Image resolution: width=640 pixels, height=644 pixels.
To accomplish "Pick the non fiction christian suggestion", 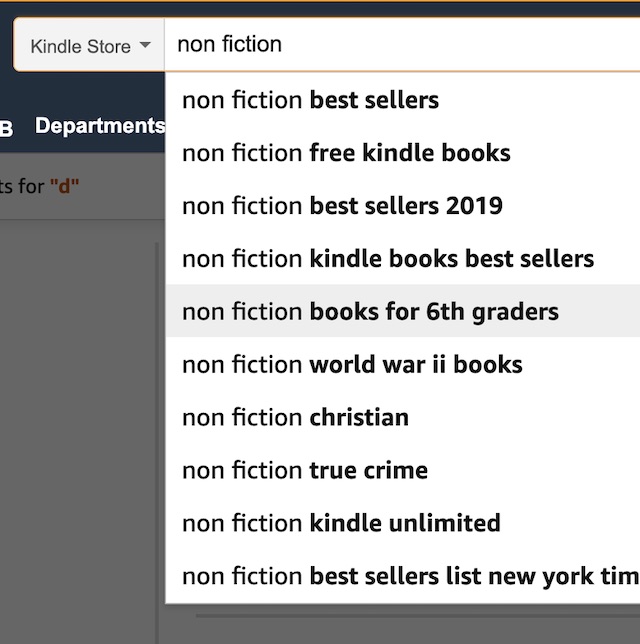I will pos(403,417).
